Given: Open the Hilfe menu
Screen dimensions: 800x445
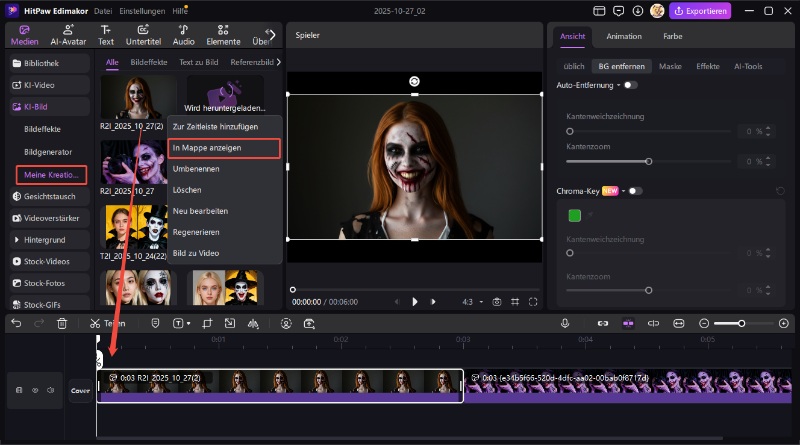Looking at the screenshot, I should point(180,11).
